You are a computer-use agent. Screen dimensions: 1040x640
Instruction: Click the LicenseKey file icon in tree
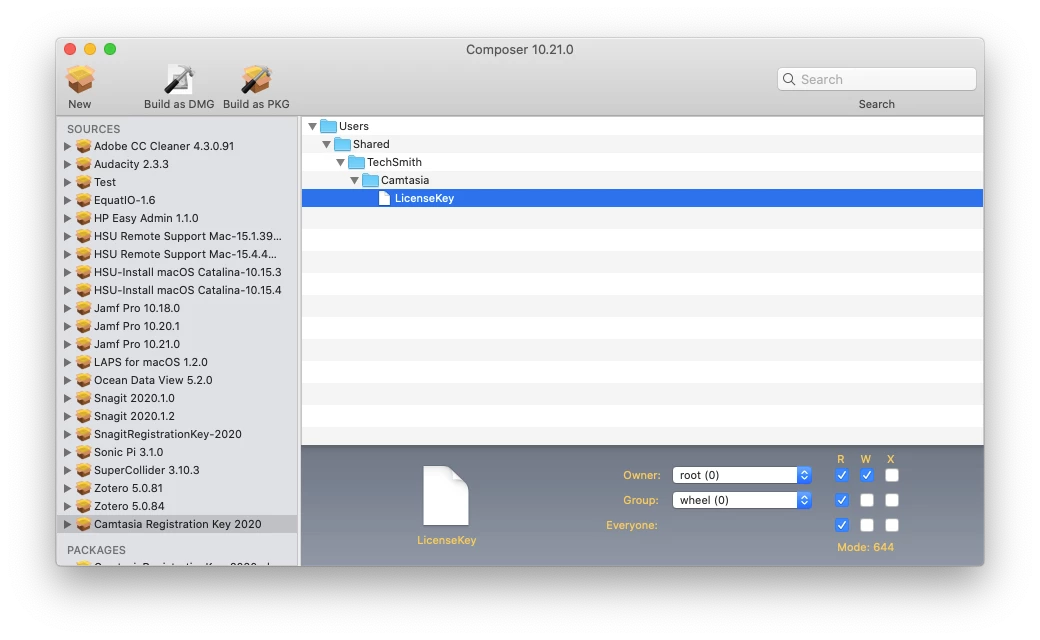pos(384,198)
